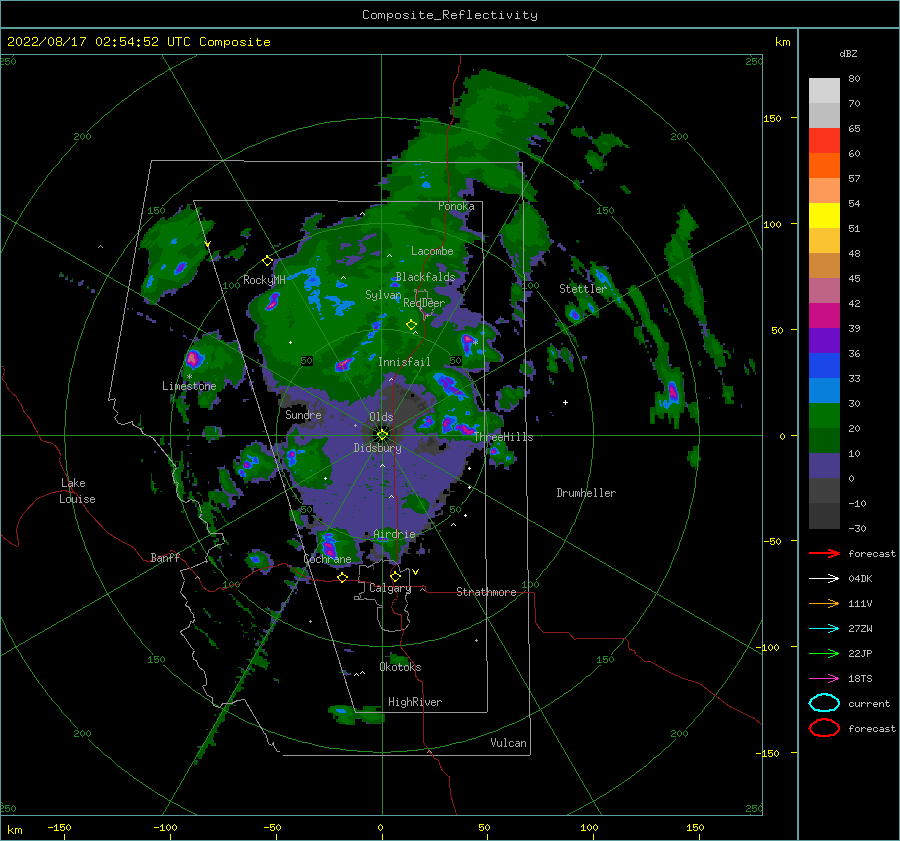Click the Sundre town label
Screen dimensions: 900x841
303,414
